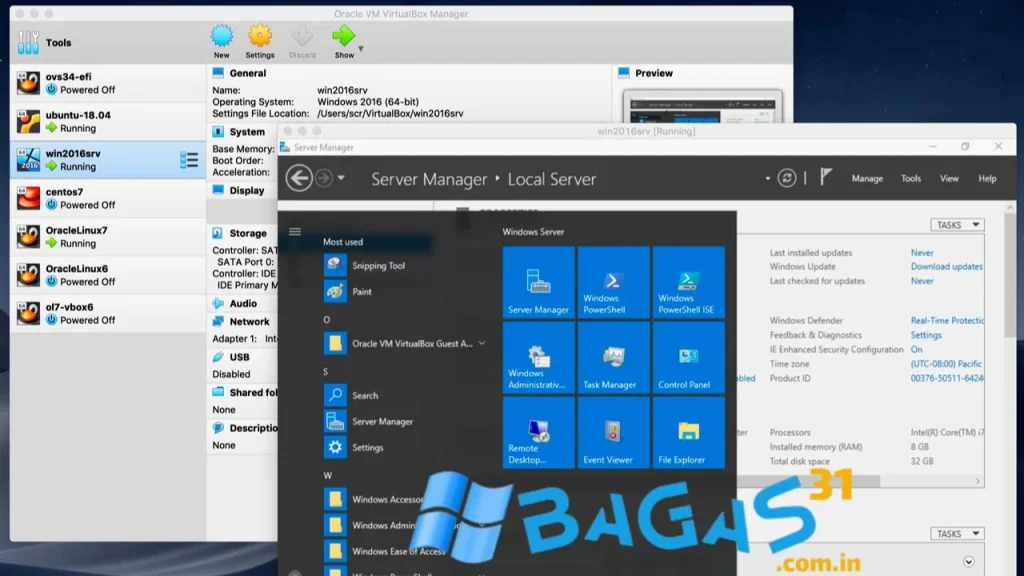1024x576 pixels.
Task: Open the Control Panel tile
Action: 688,357
